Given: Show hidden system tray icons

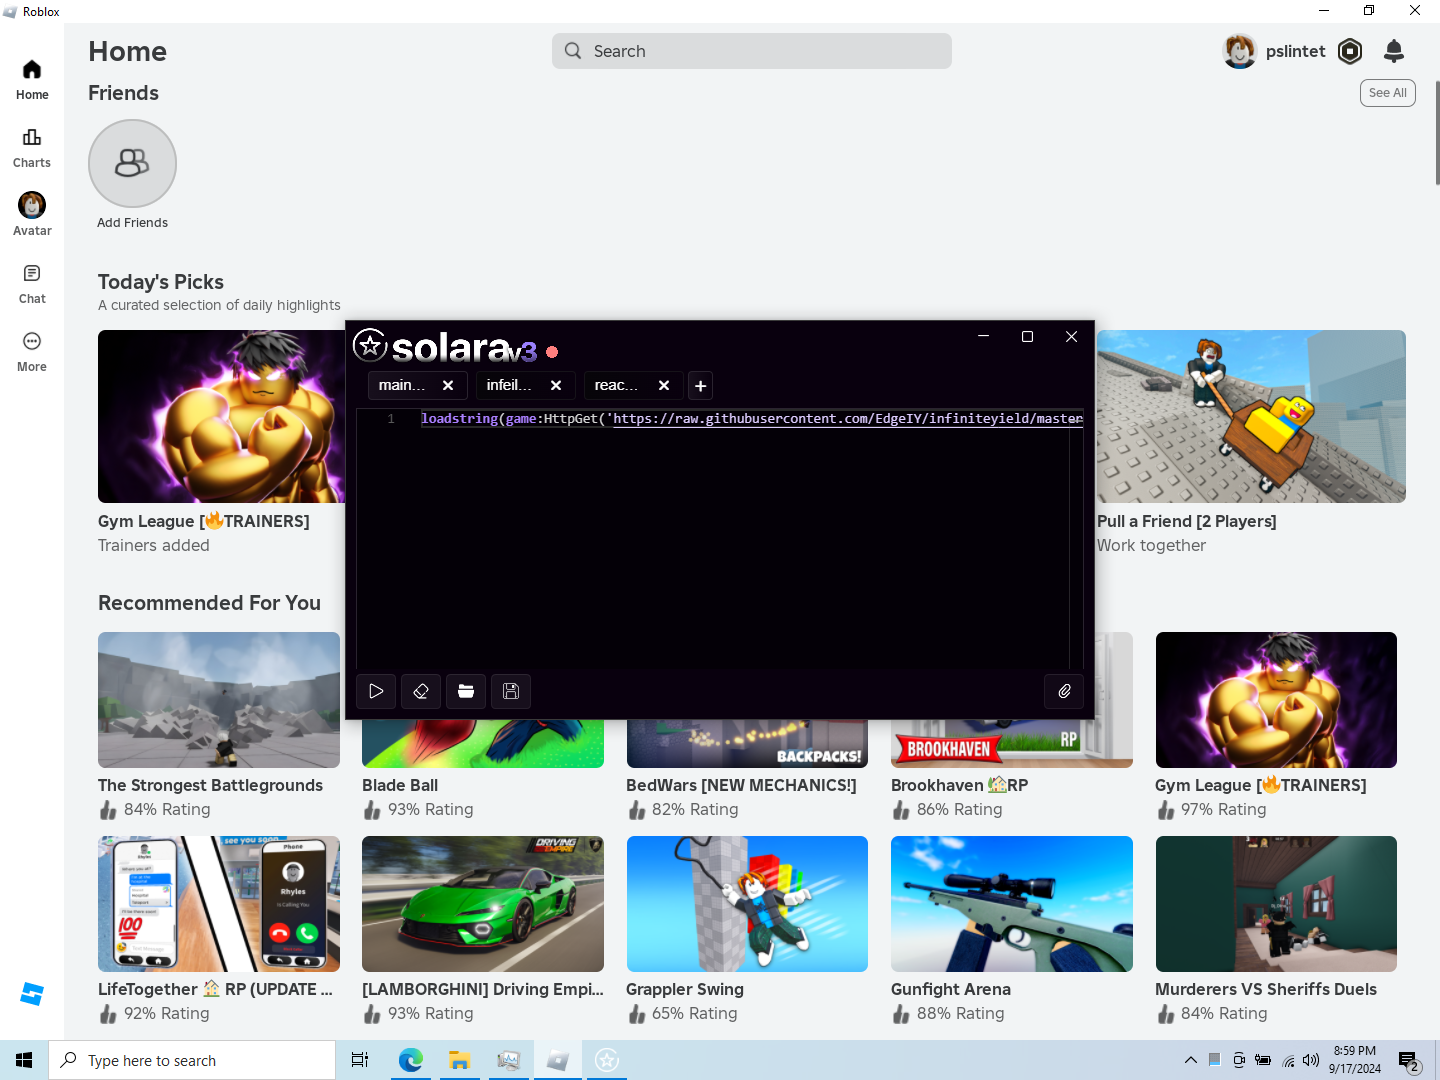Looking at the screenshot, I should [1190, 1060].
